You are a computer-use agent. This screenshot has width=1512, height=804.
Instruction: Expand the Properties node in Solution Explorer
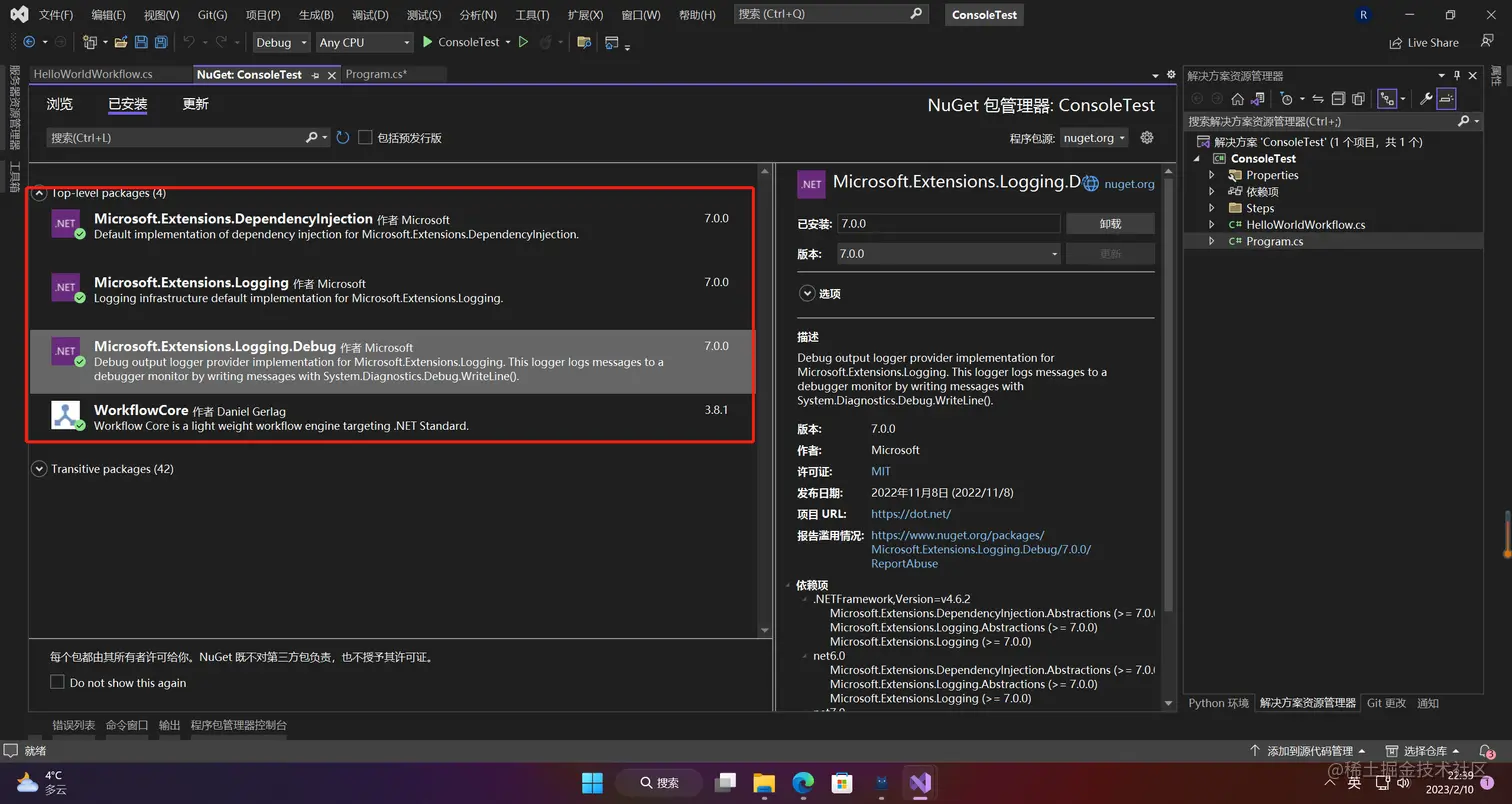coord(1212,175)
